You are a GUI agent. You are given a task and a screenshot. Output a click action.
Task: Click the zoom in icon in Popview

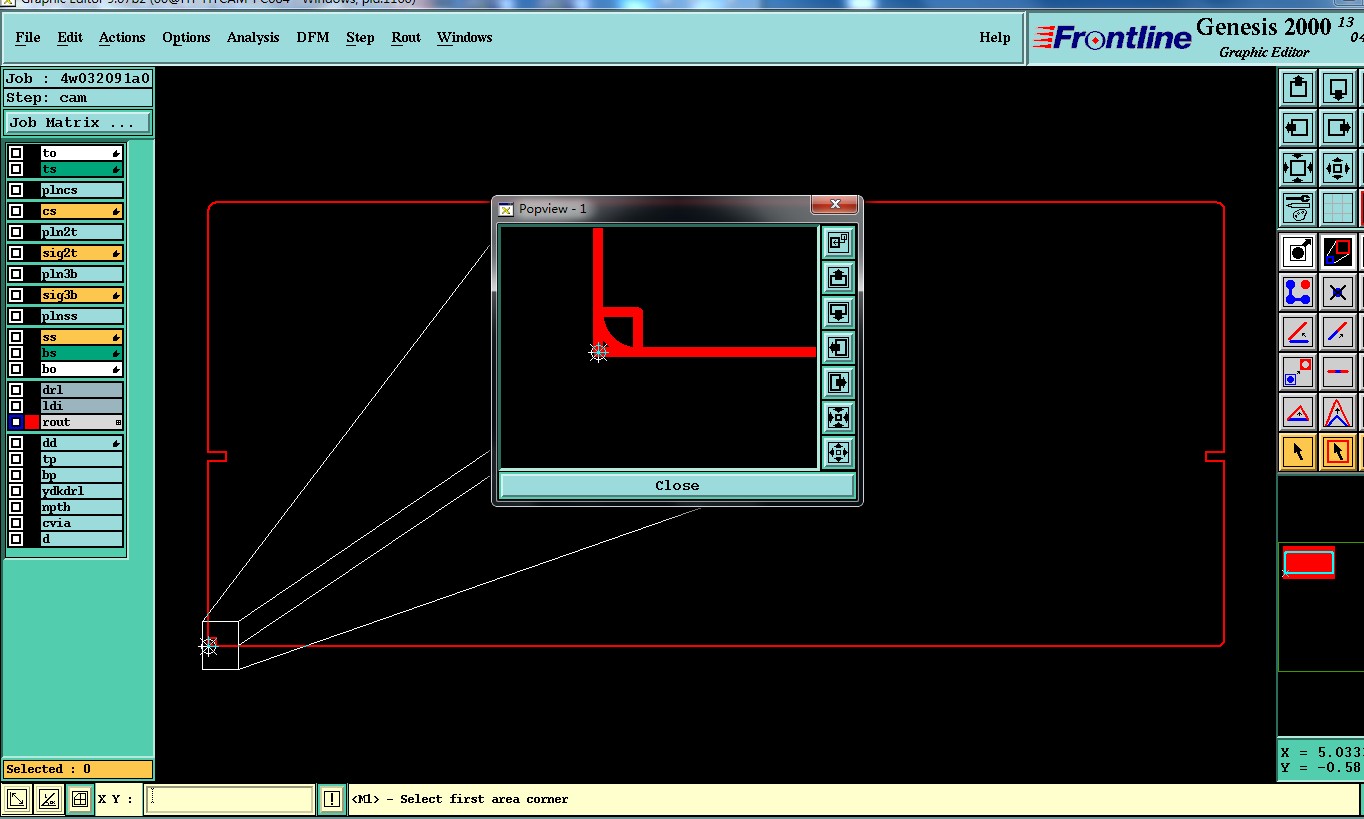[x=838, y=417]
